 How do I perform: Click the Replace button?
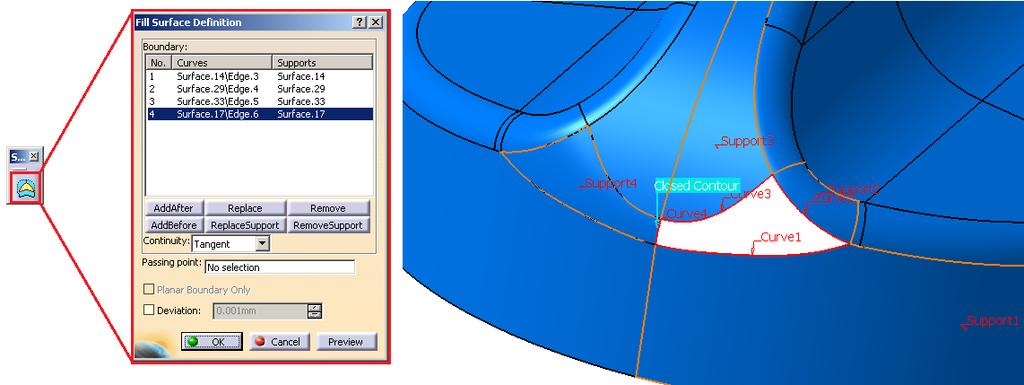click(245, 208)
